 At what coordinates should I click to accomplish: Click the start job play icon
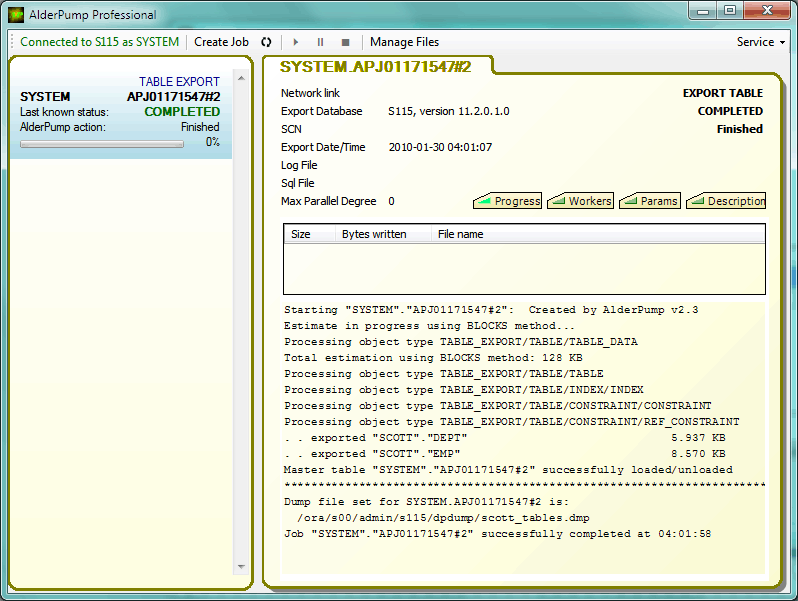[296, 42]
